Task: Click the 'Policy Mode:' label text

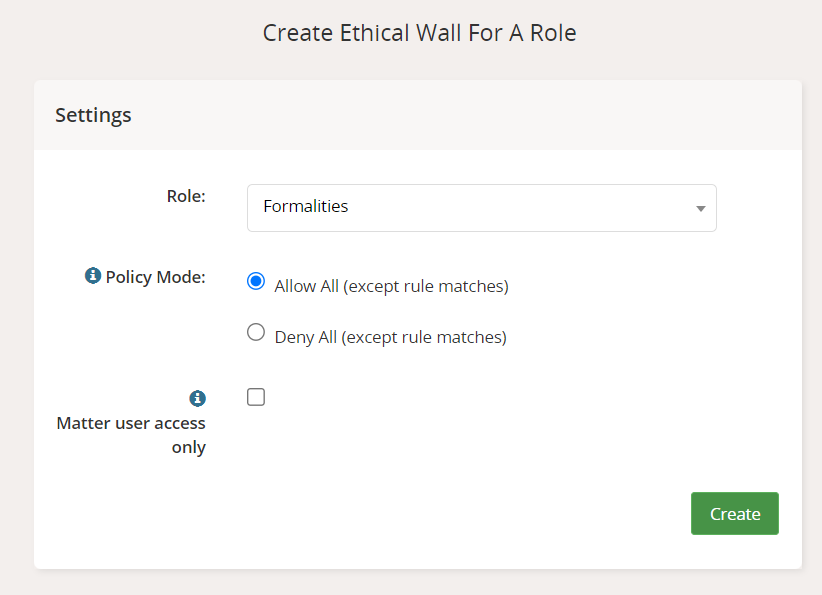Action: pyautogui.click(x=156, y=277)
